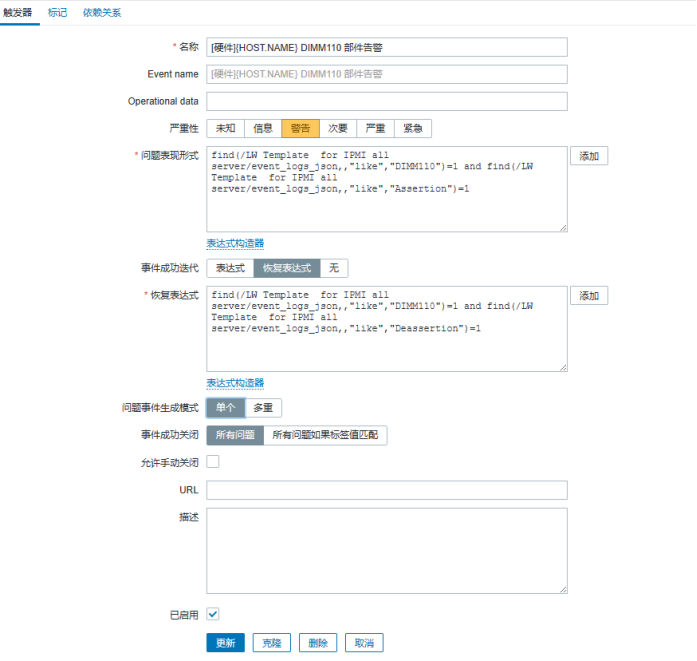Click the 恢复表达式 textarea
The image size is (697, 661).
coord(387,328)
